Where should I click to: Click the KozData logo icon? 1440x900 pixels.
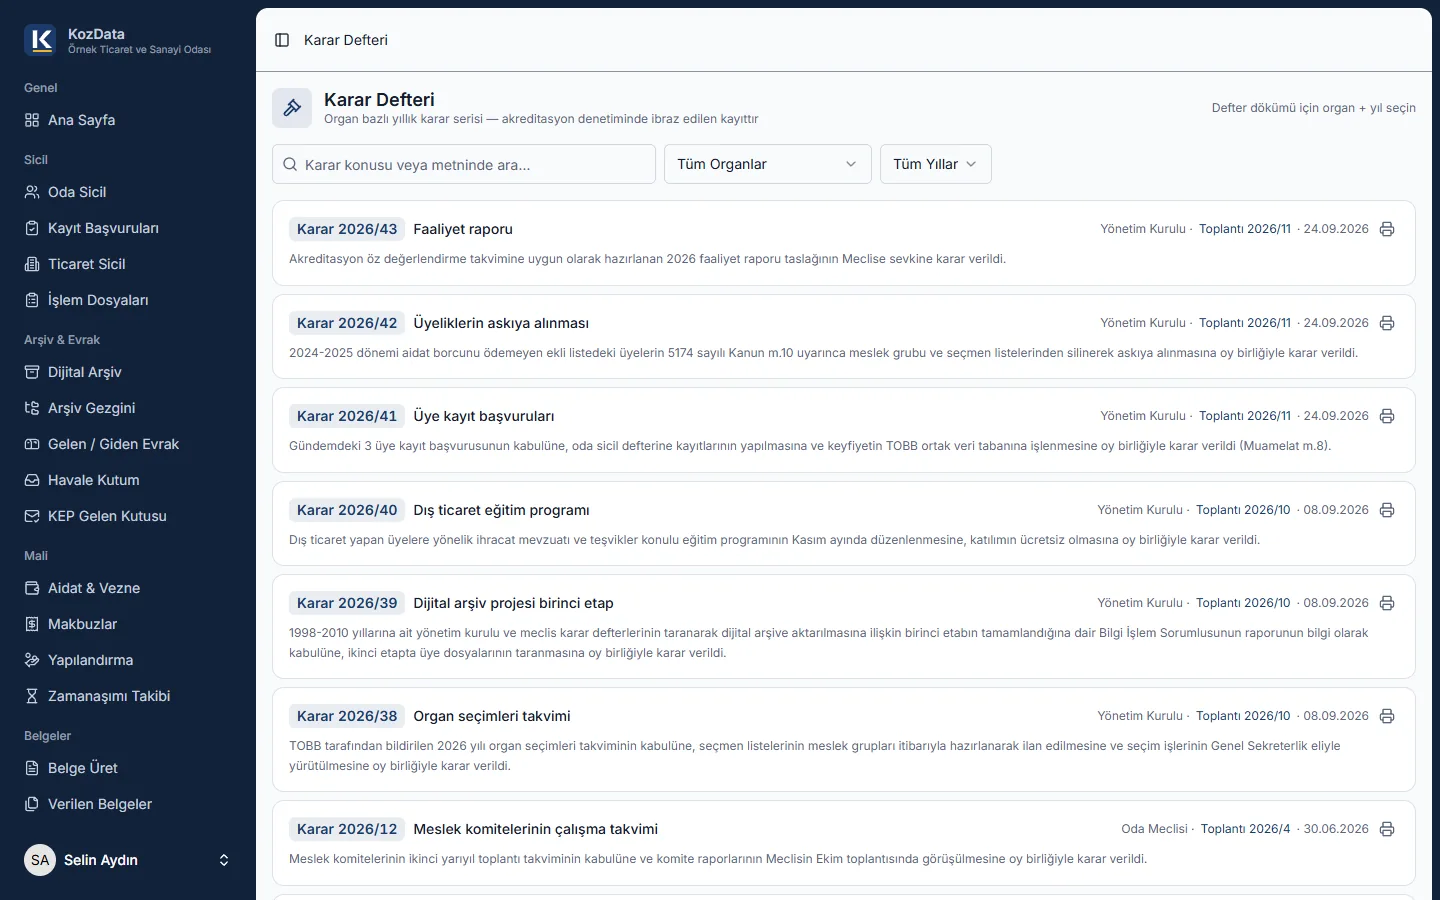[40, 40]
